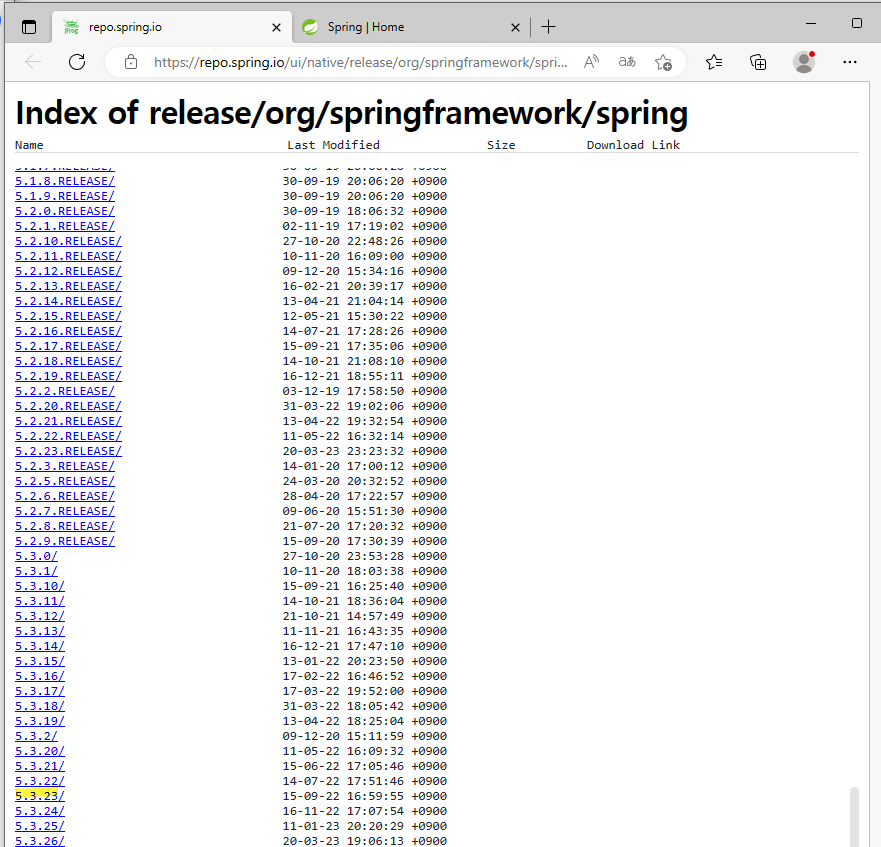Browse the 5.2.19.RELEASE/ directory
This screenshot has height=847, width=881.
(x=68, y=376)
